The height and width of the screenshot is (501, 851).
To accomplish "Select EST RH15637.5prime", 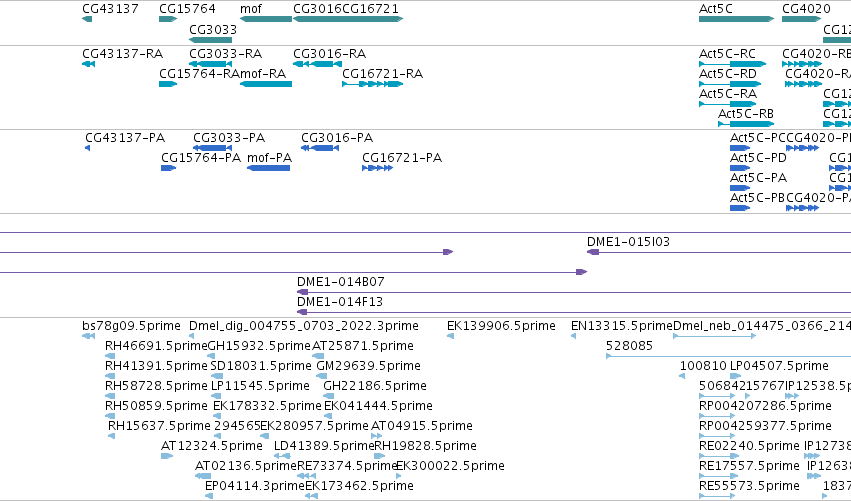I will [112, 437].
